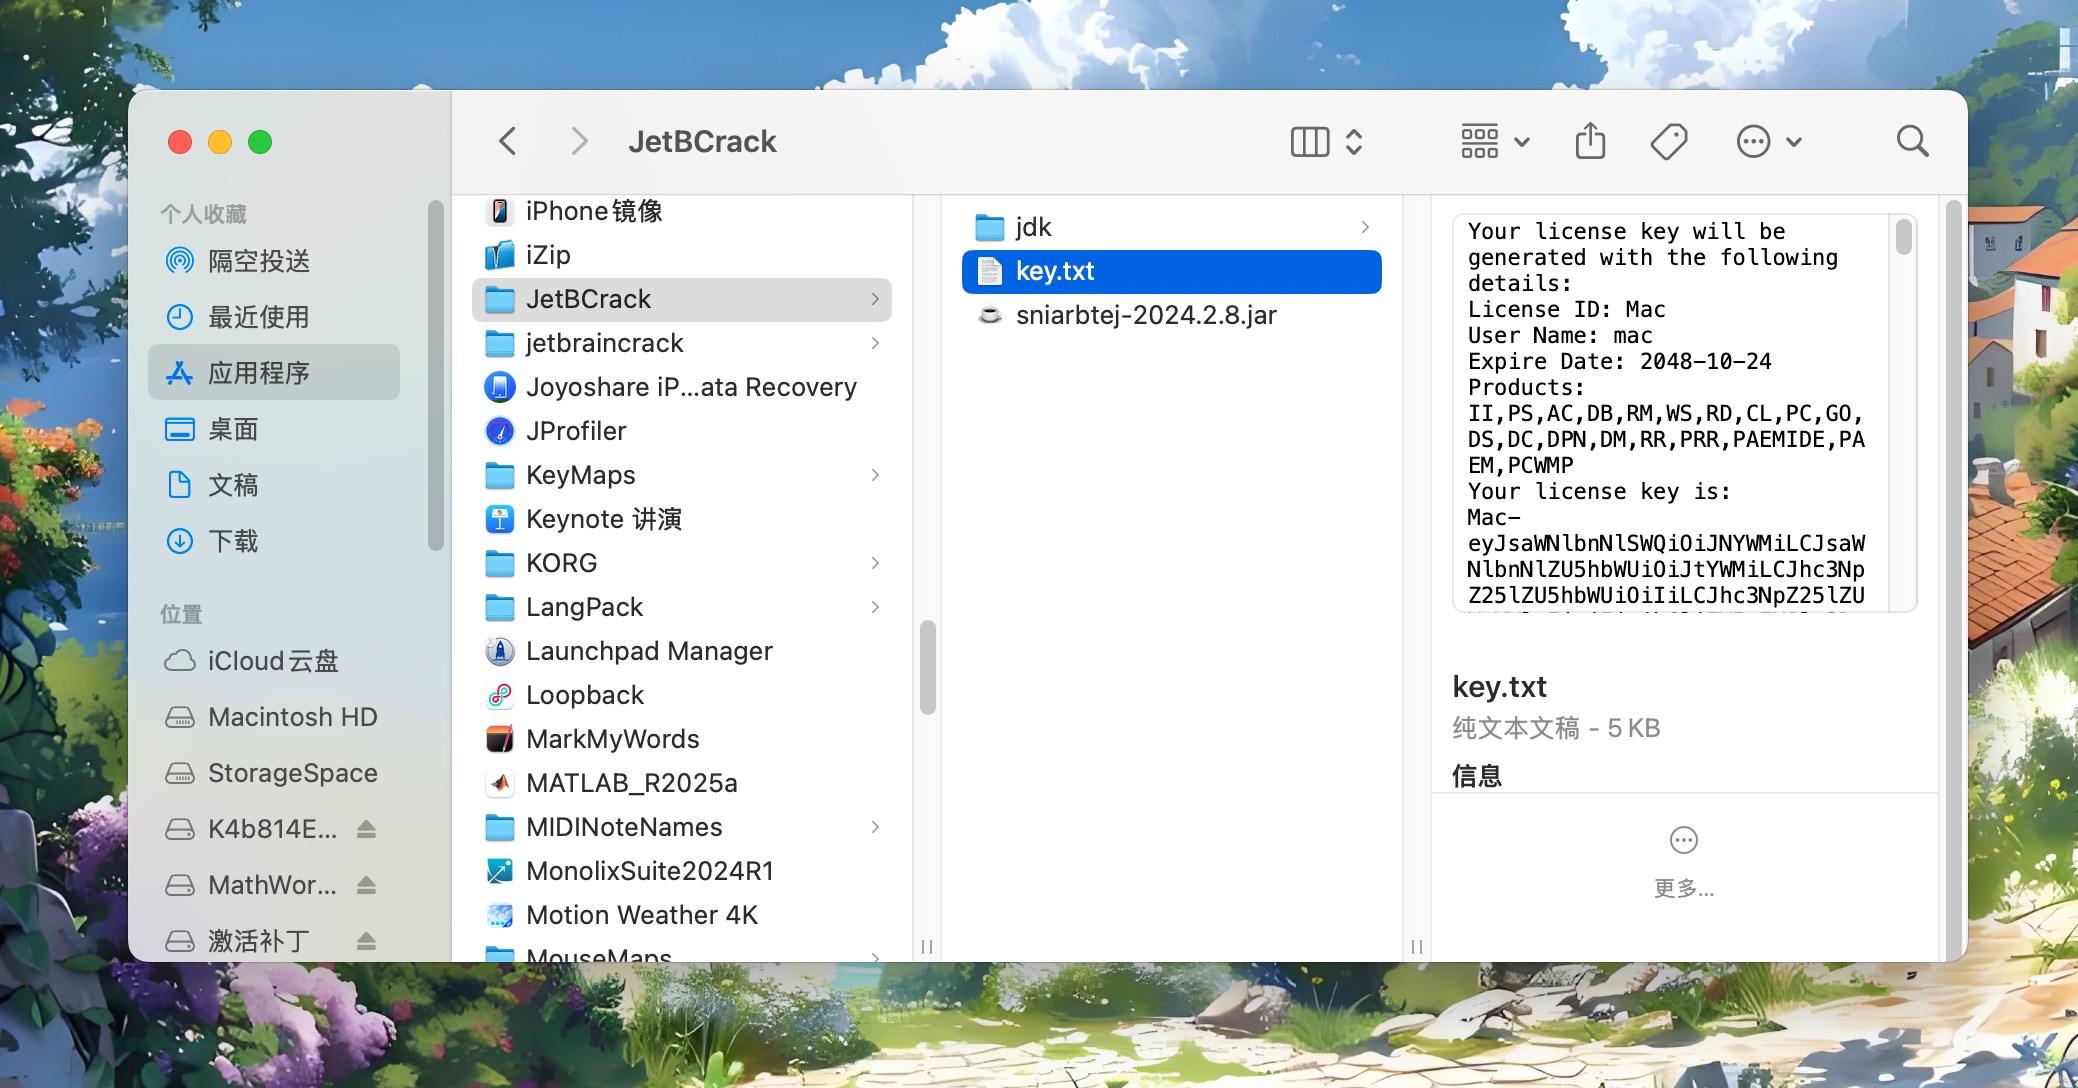Click the 更多 ellipsis icon
This screenshot has width=2078, height=1088.
point(1684,841)
